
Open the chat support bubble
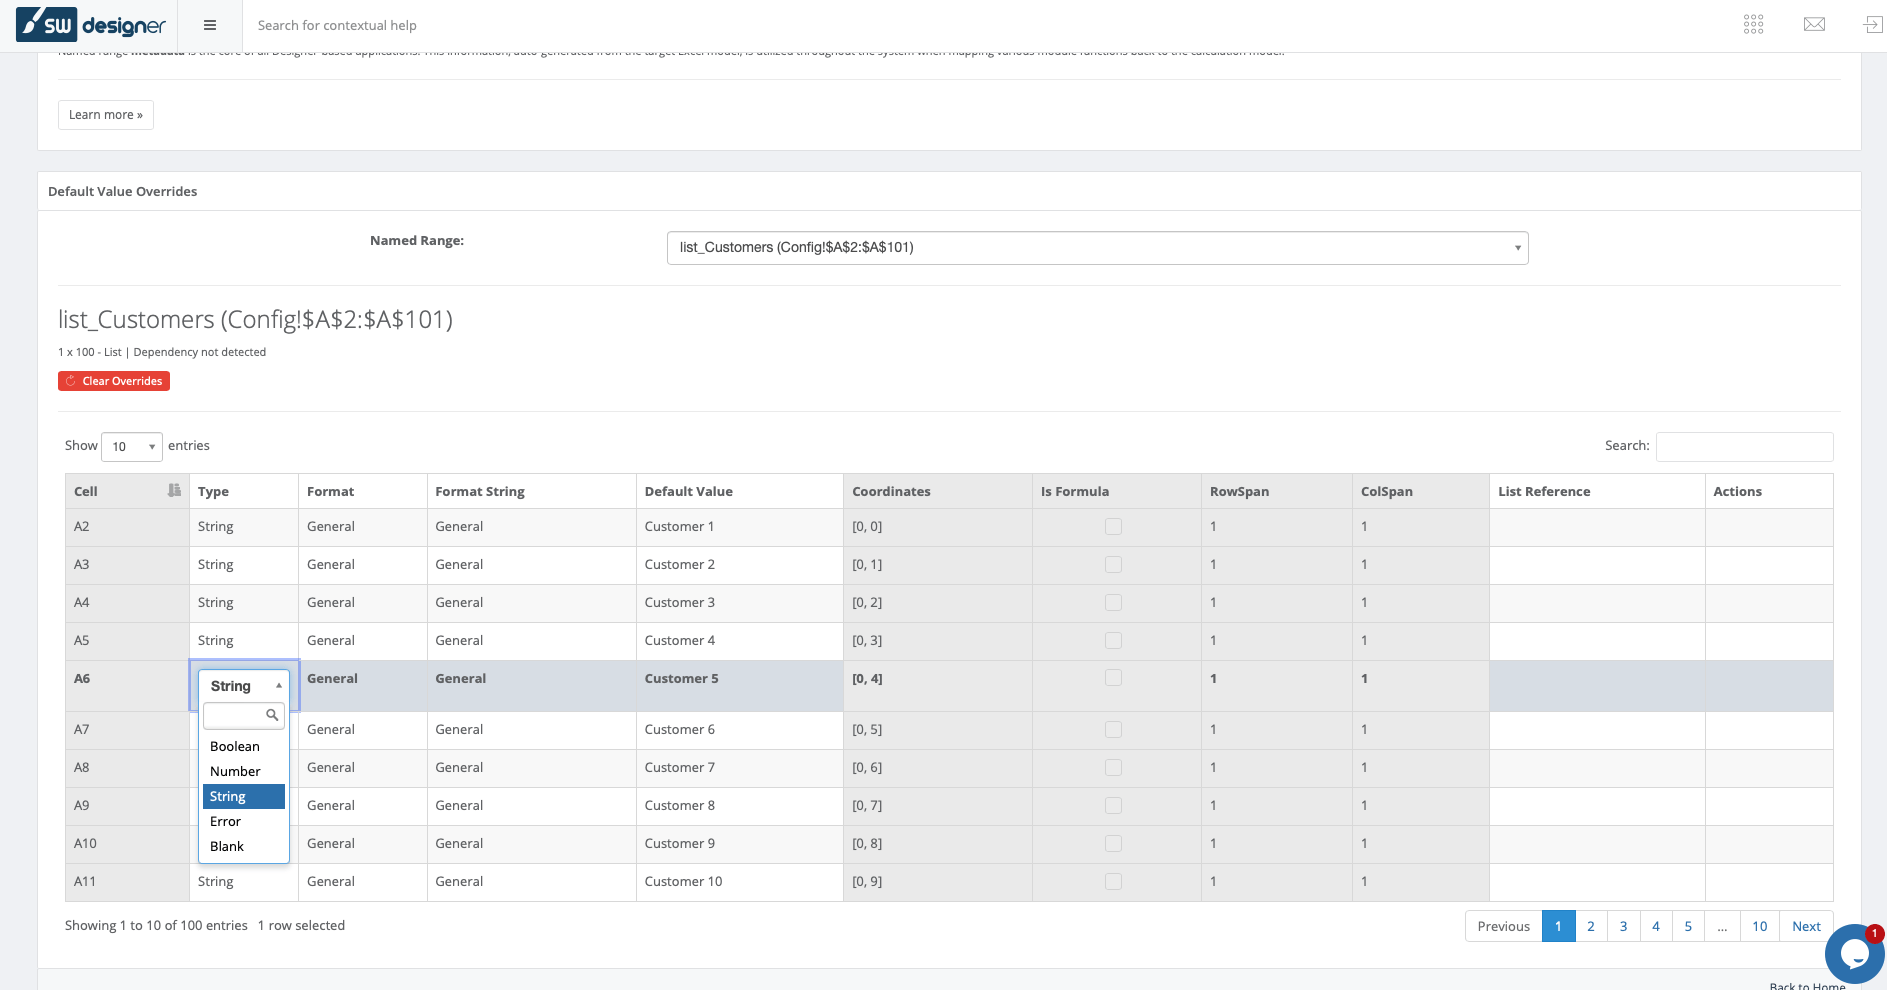click(1855, 954)
